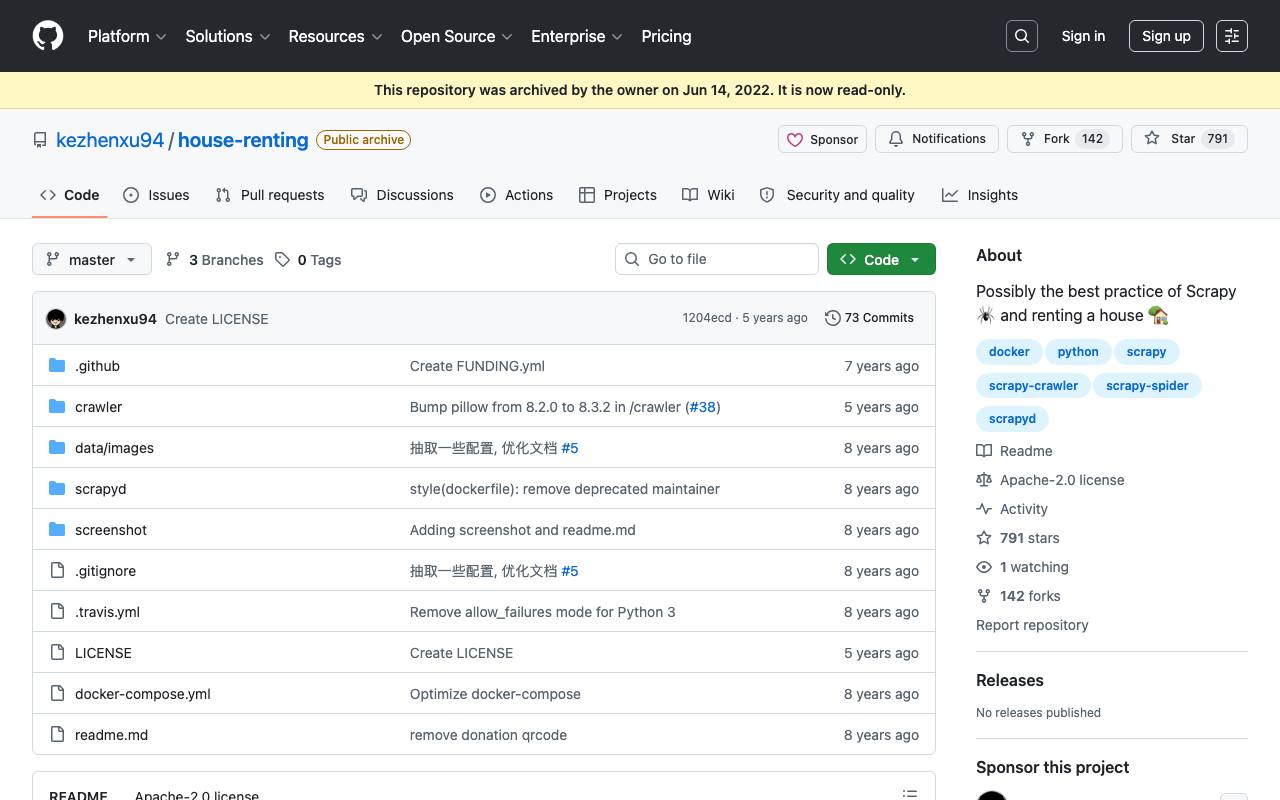
Task: View 0 Tags link
Action: pyautogui.click(x=308, y=260)
